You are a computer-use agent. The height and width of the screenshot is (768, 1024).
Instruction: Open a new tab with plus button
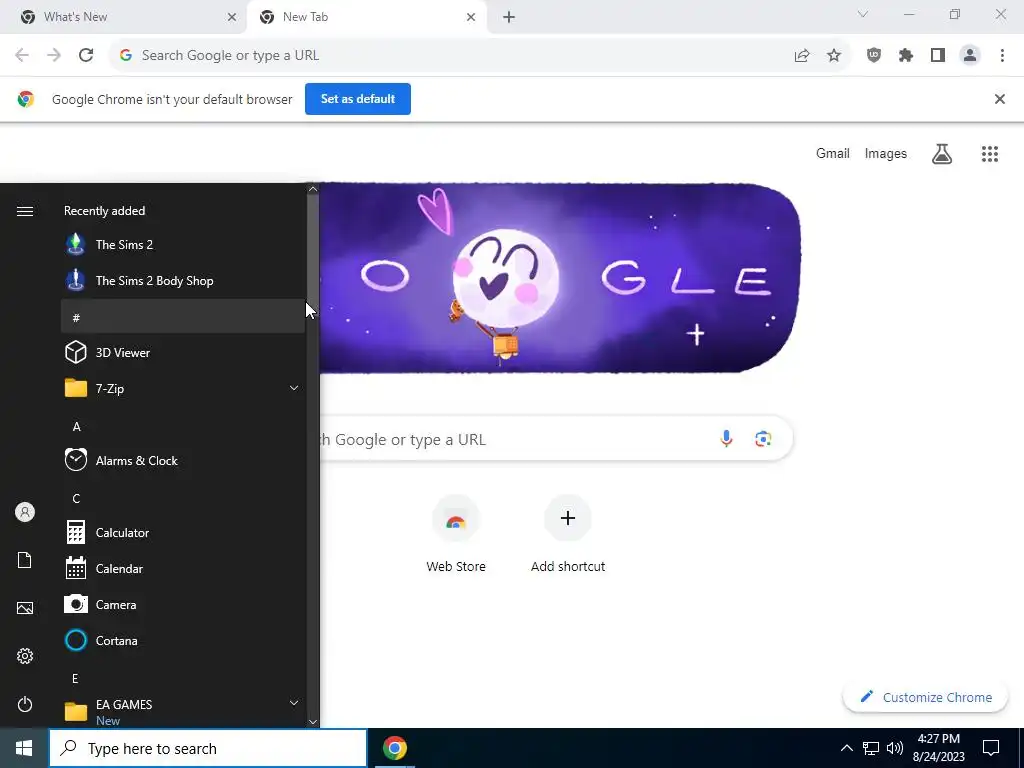pos(509,17)
